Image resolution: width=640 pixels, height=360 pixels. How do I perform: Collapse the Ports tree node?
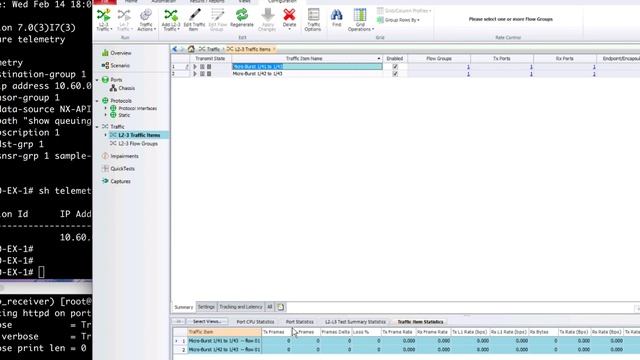(x=97, y=80)
